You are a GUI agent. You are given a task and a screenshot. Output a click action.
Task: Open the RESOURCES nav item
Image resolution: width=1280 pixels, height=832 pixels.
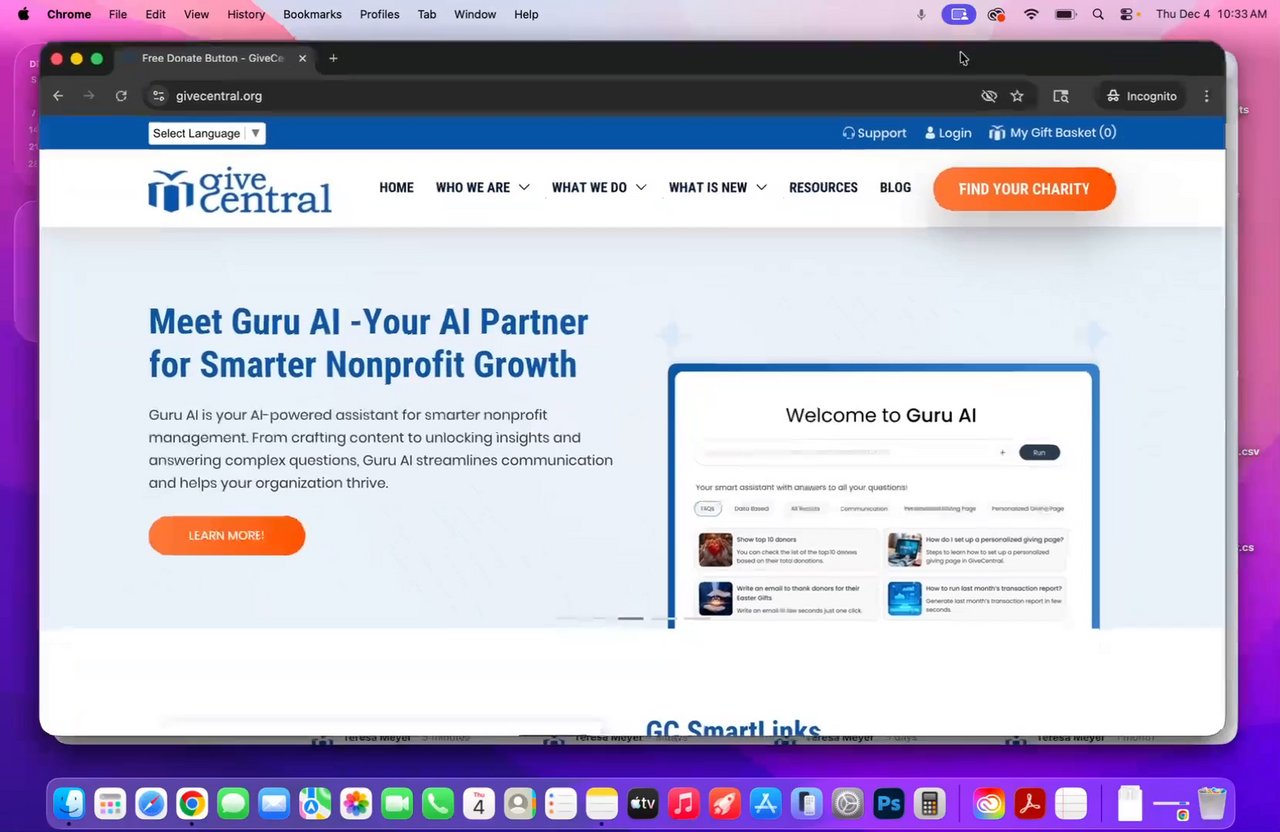tap(823, 188)
